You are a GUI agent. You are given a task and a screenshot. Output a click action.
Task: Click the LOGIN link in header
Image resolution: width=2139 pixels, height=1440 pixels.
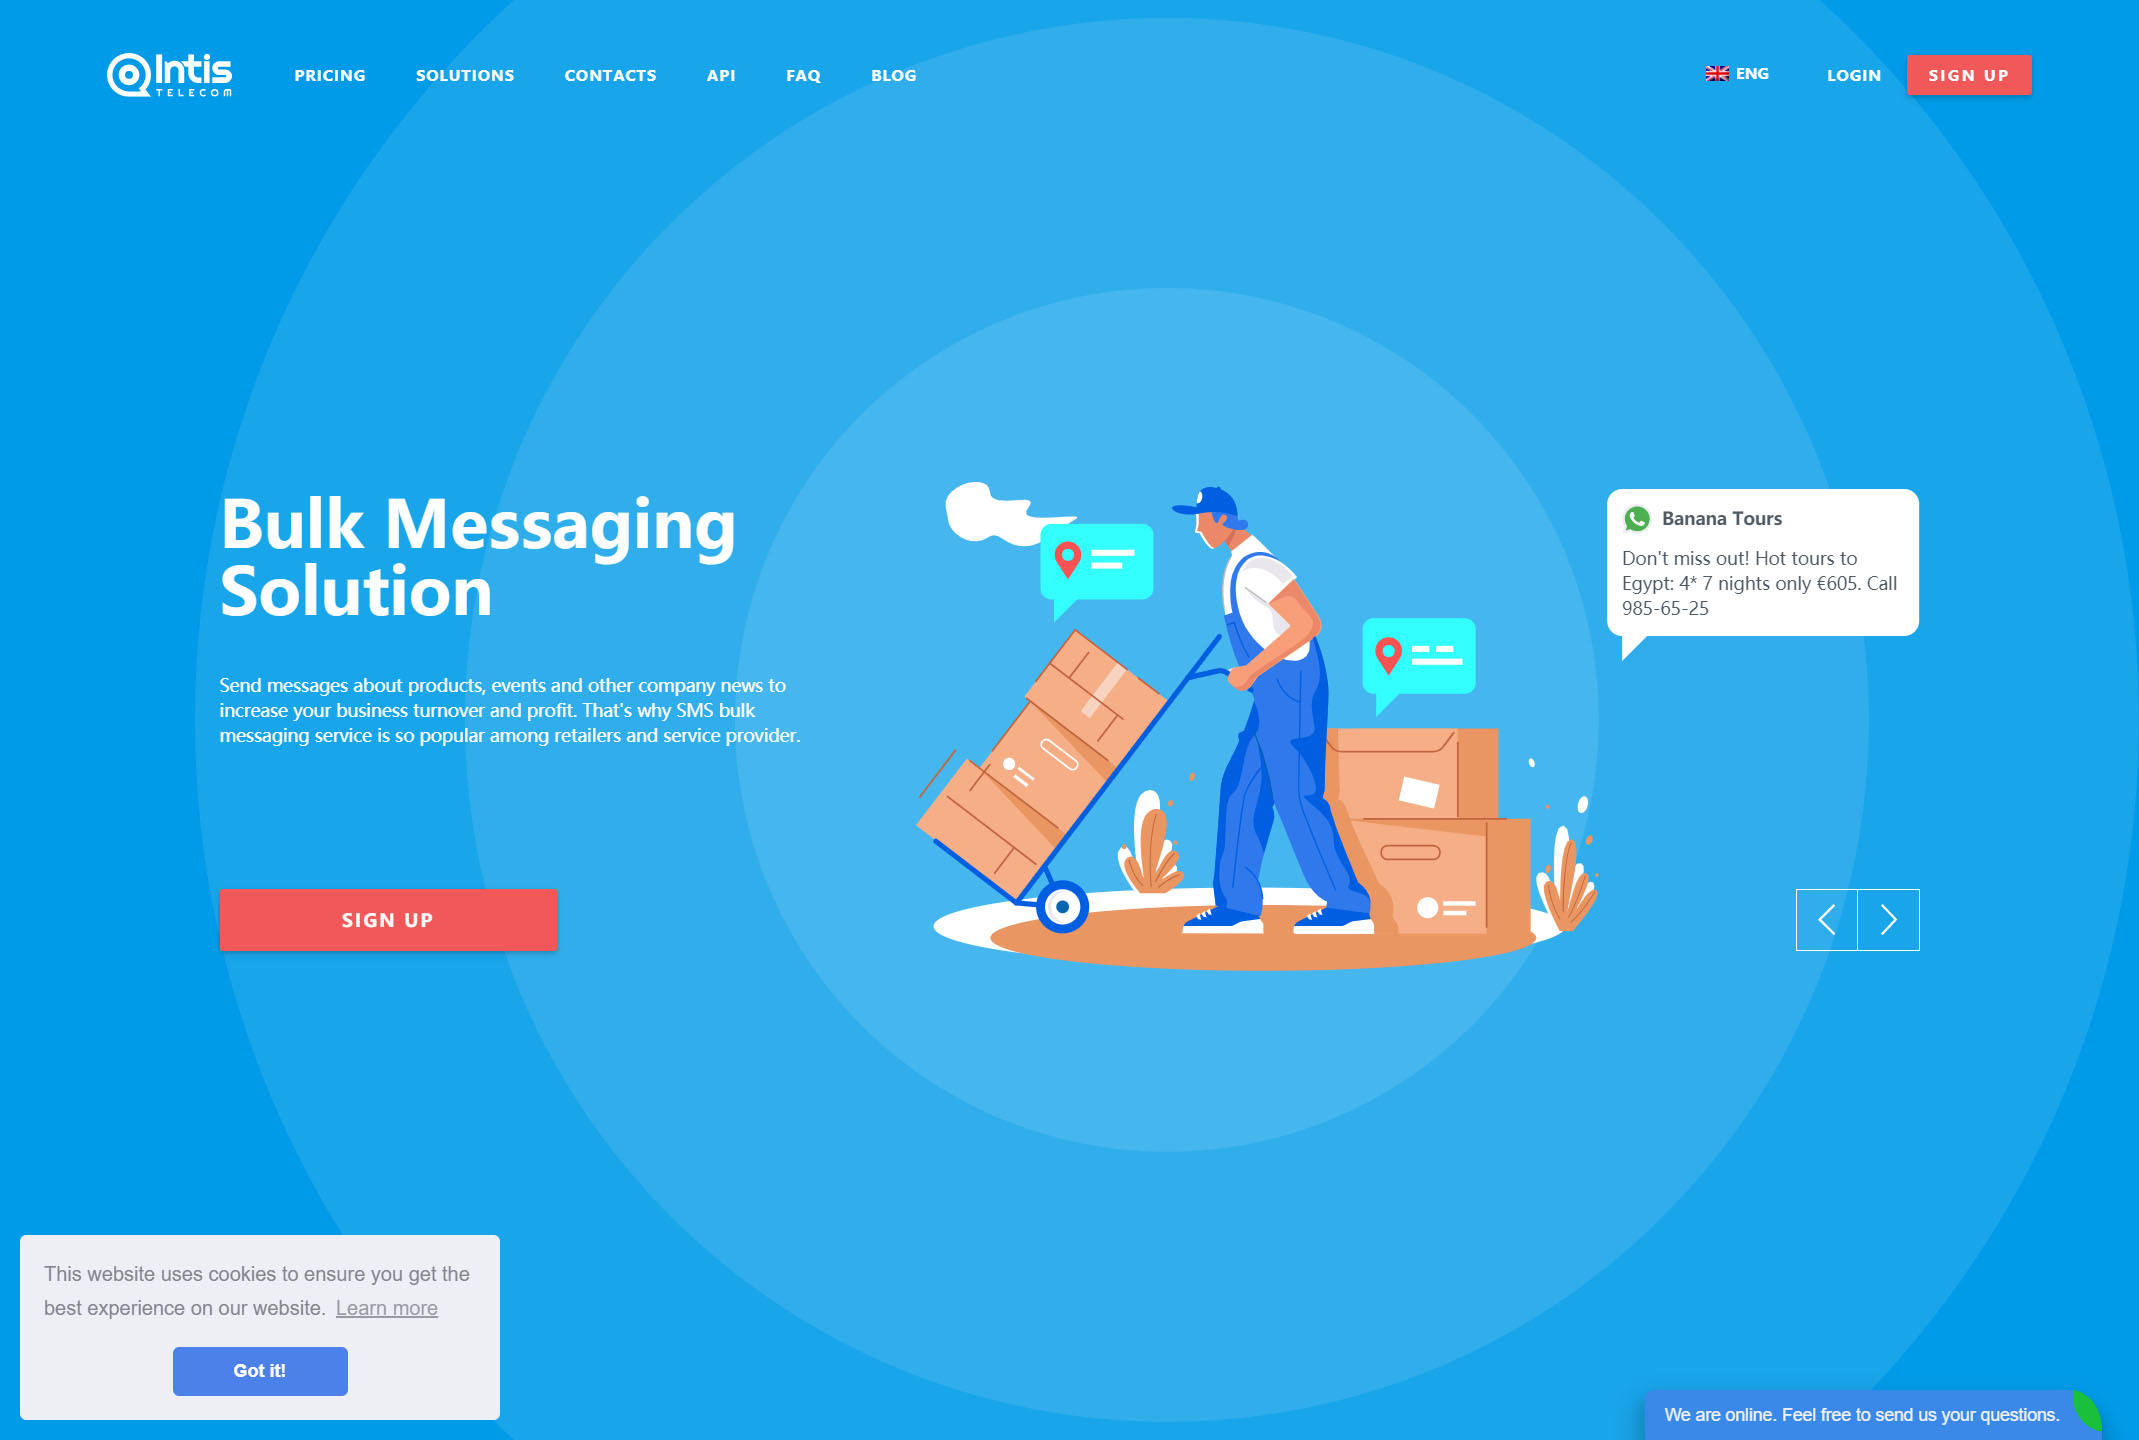tap(1855, 76)
